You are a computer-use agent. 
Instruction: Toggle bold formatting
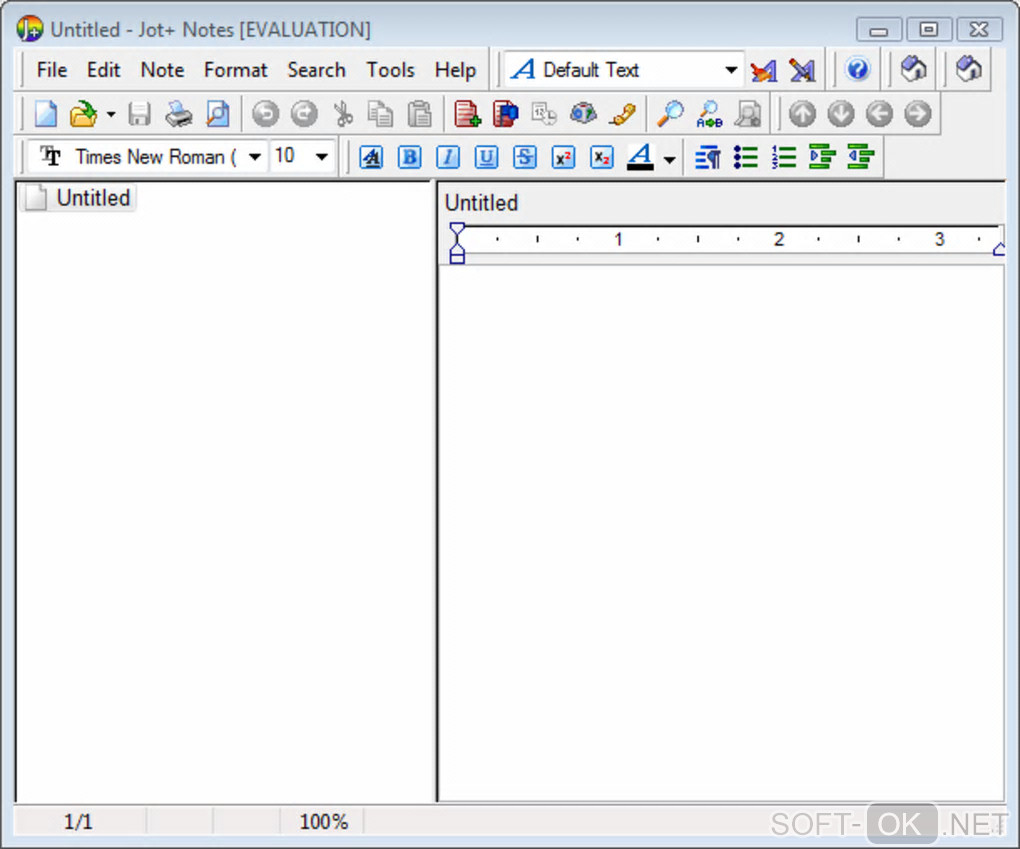[409, 157]
